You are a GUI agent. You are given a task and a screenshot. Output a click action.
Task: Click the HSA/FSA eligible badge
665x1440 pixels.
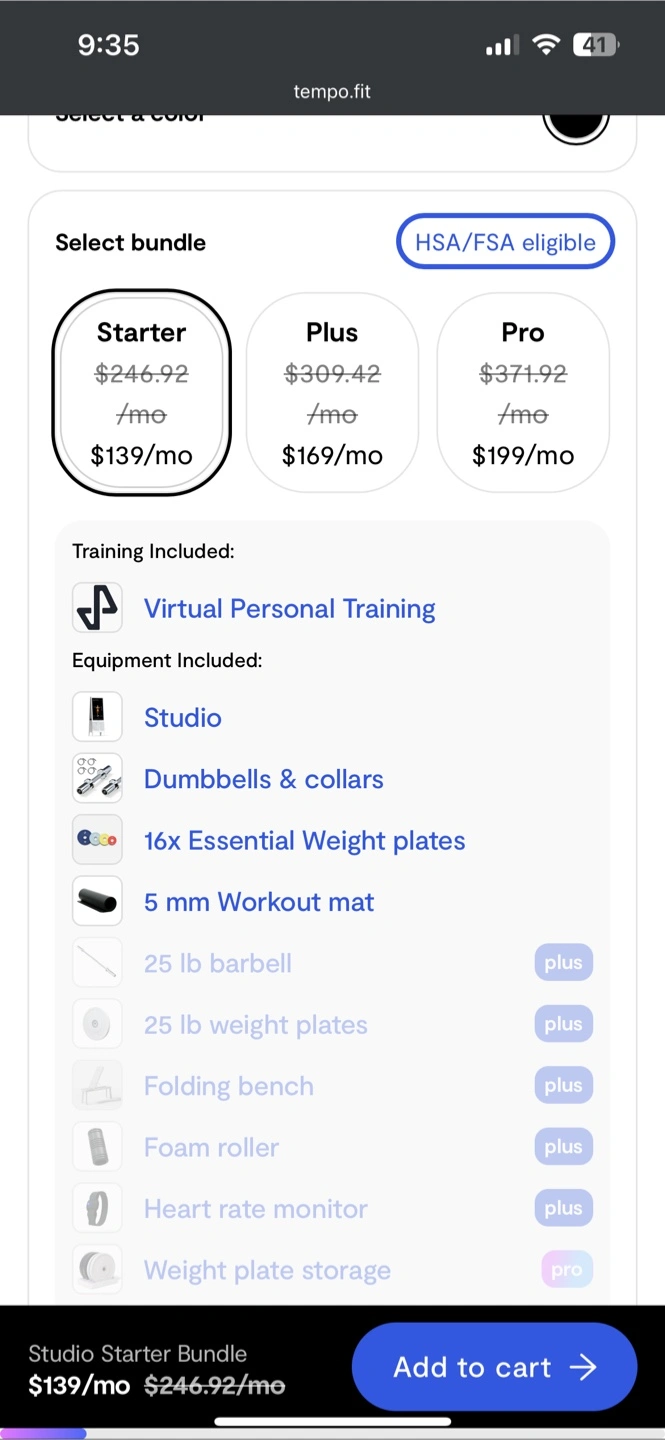505,242
